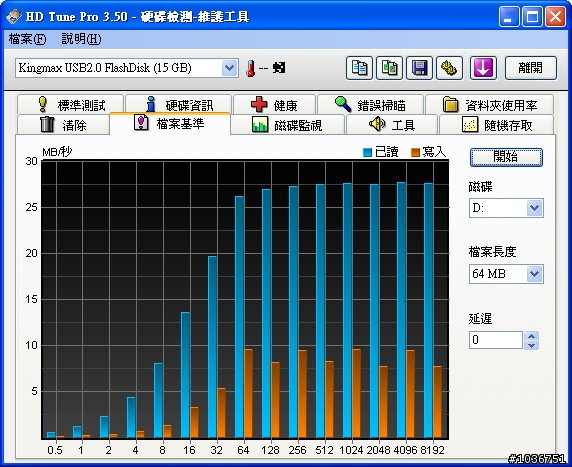
Task: Switch to the 隨機存取 random access tab
Action: tap(497, 125)
